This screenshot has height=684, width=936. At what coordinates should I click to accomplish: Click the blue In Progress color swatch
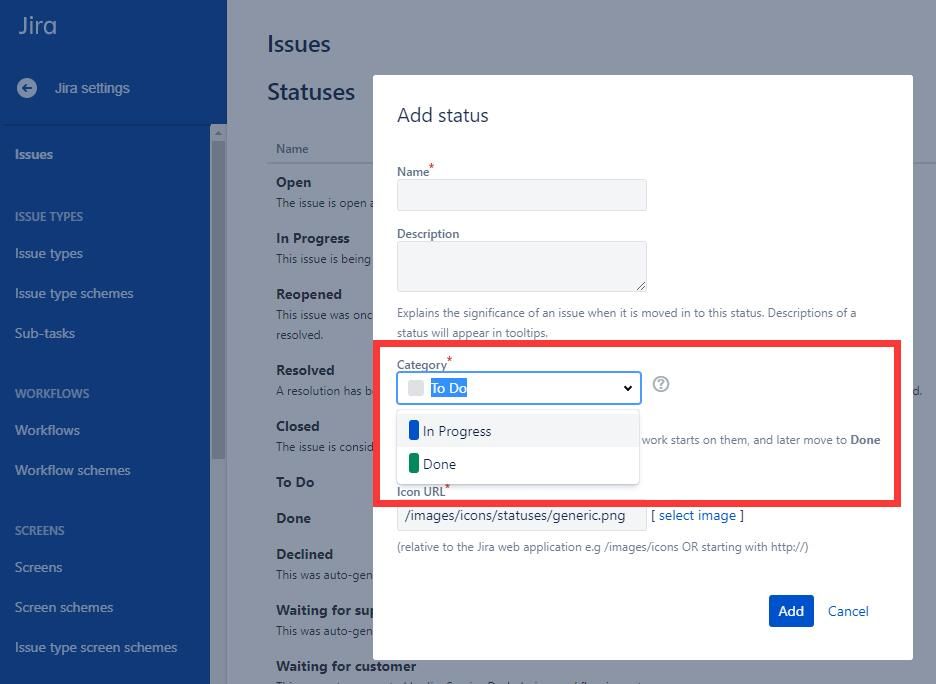(414, 430)
